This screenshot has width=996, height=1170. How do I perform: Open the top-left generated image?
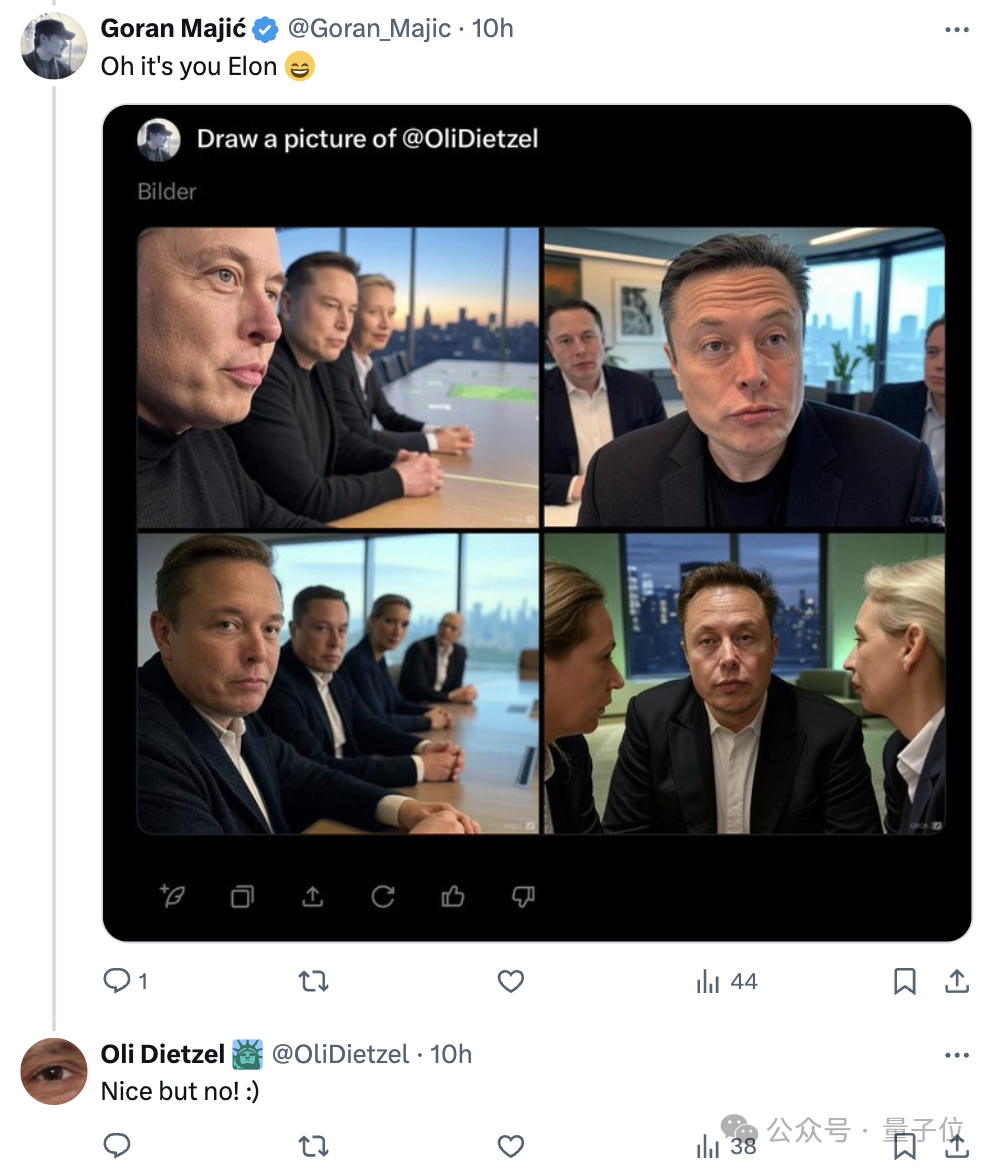click(x=338, y=378)
